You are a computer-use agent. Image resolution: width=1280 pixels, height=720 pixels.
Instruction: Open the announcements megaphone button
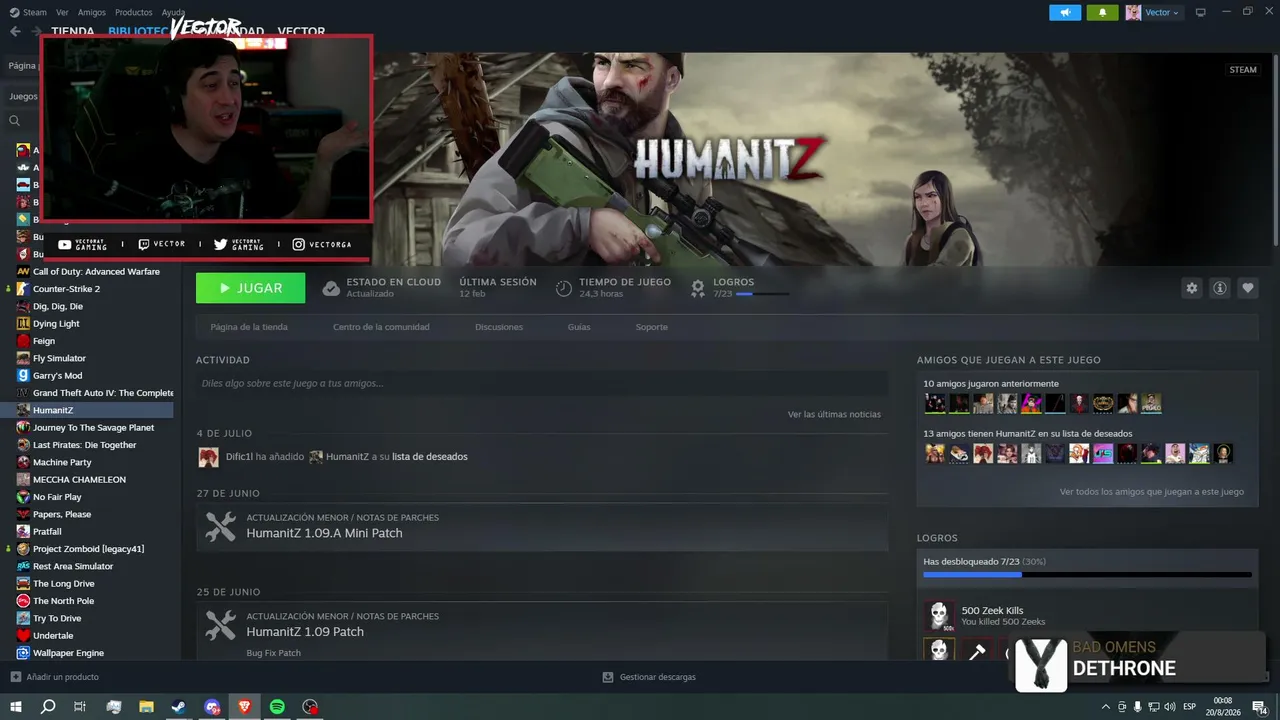[x=1065, y=12]
